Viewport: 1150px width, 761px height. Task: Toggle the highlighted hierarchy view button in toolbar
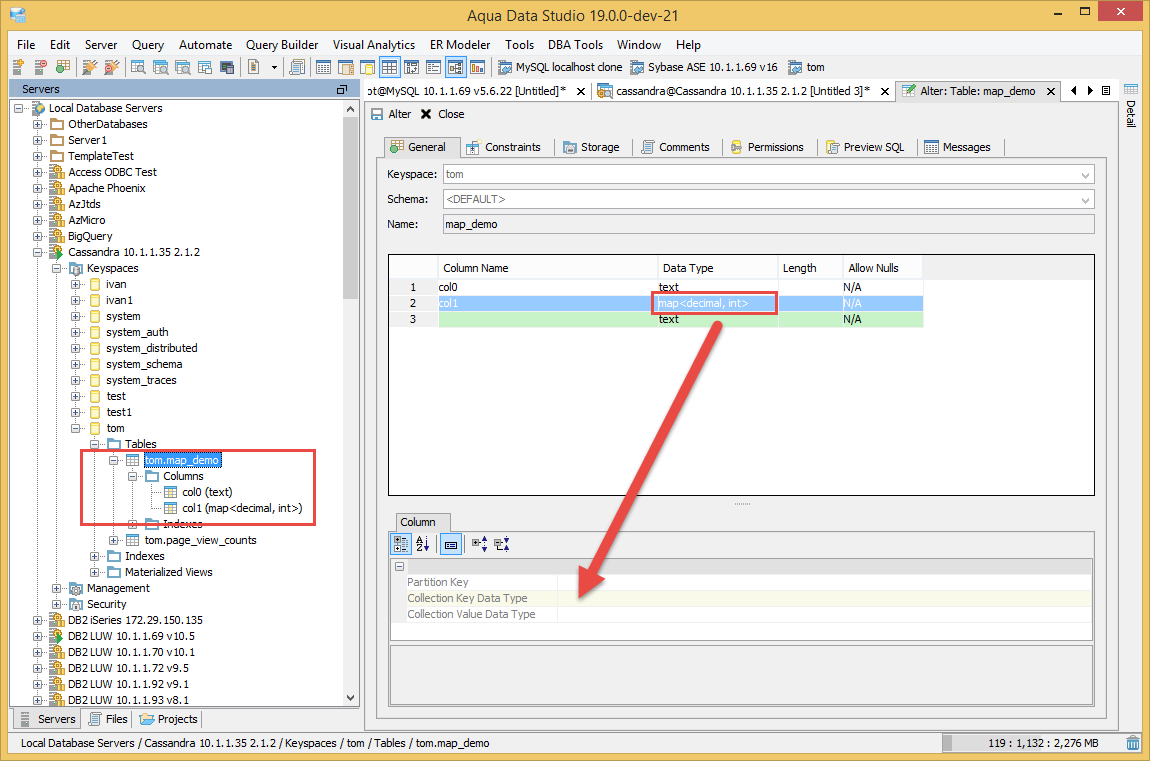tap(455, 67)
